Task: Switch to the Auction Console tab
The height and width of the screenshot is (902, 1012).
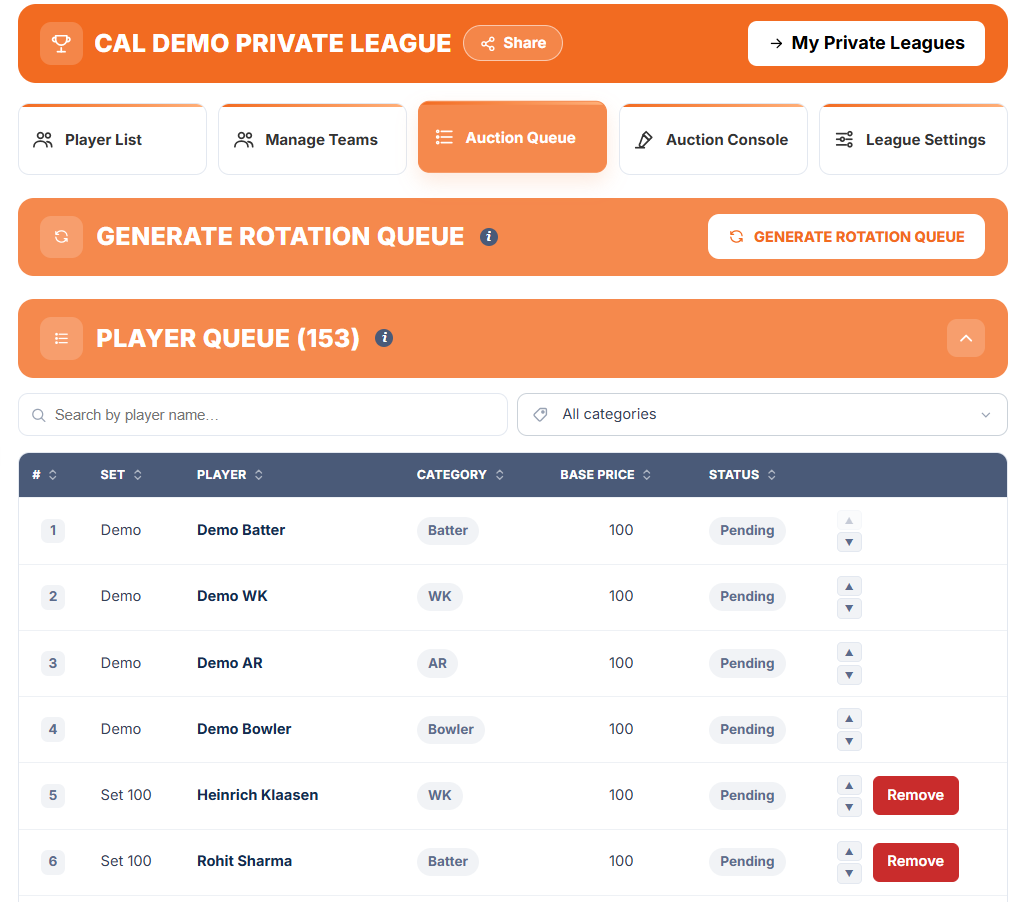Action: (713, 139)
